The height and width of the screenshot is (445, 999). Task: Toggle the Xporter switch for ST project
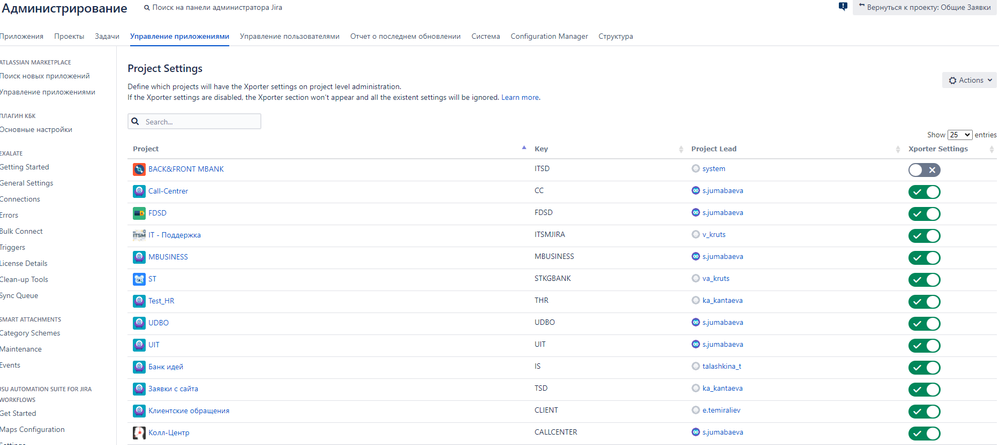924,280
